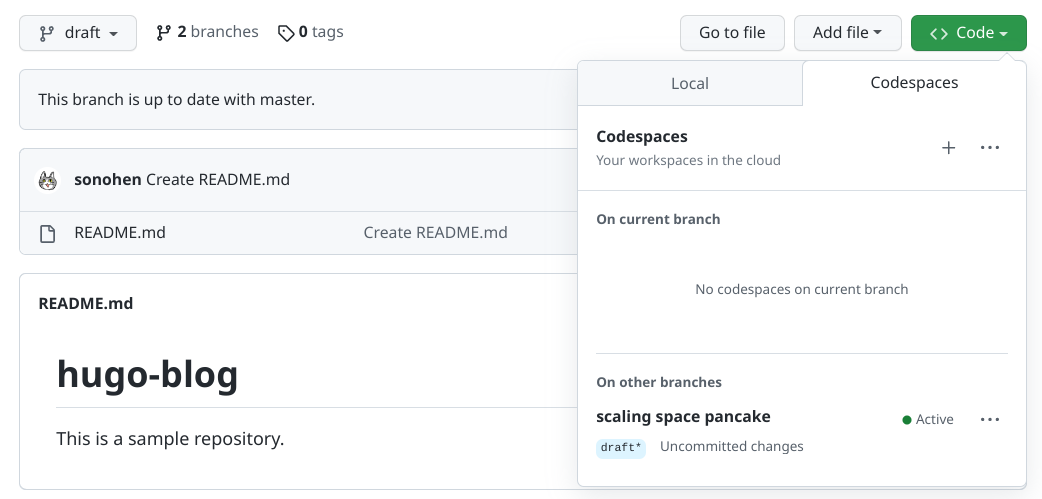1042x499 pixels.
Task: Select the Codespaces tab
Action: (914, 84)
